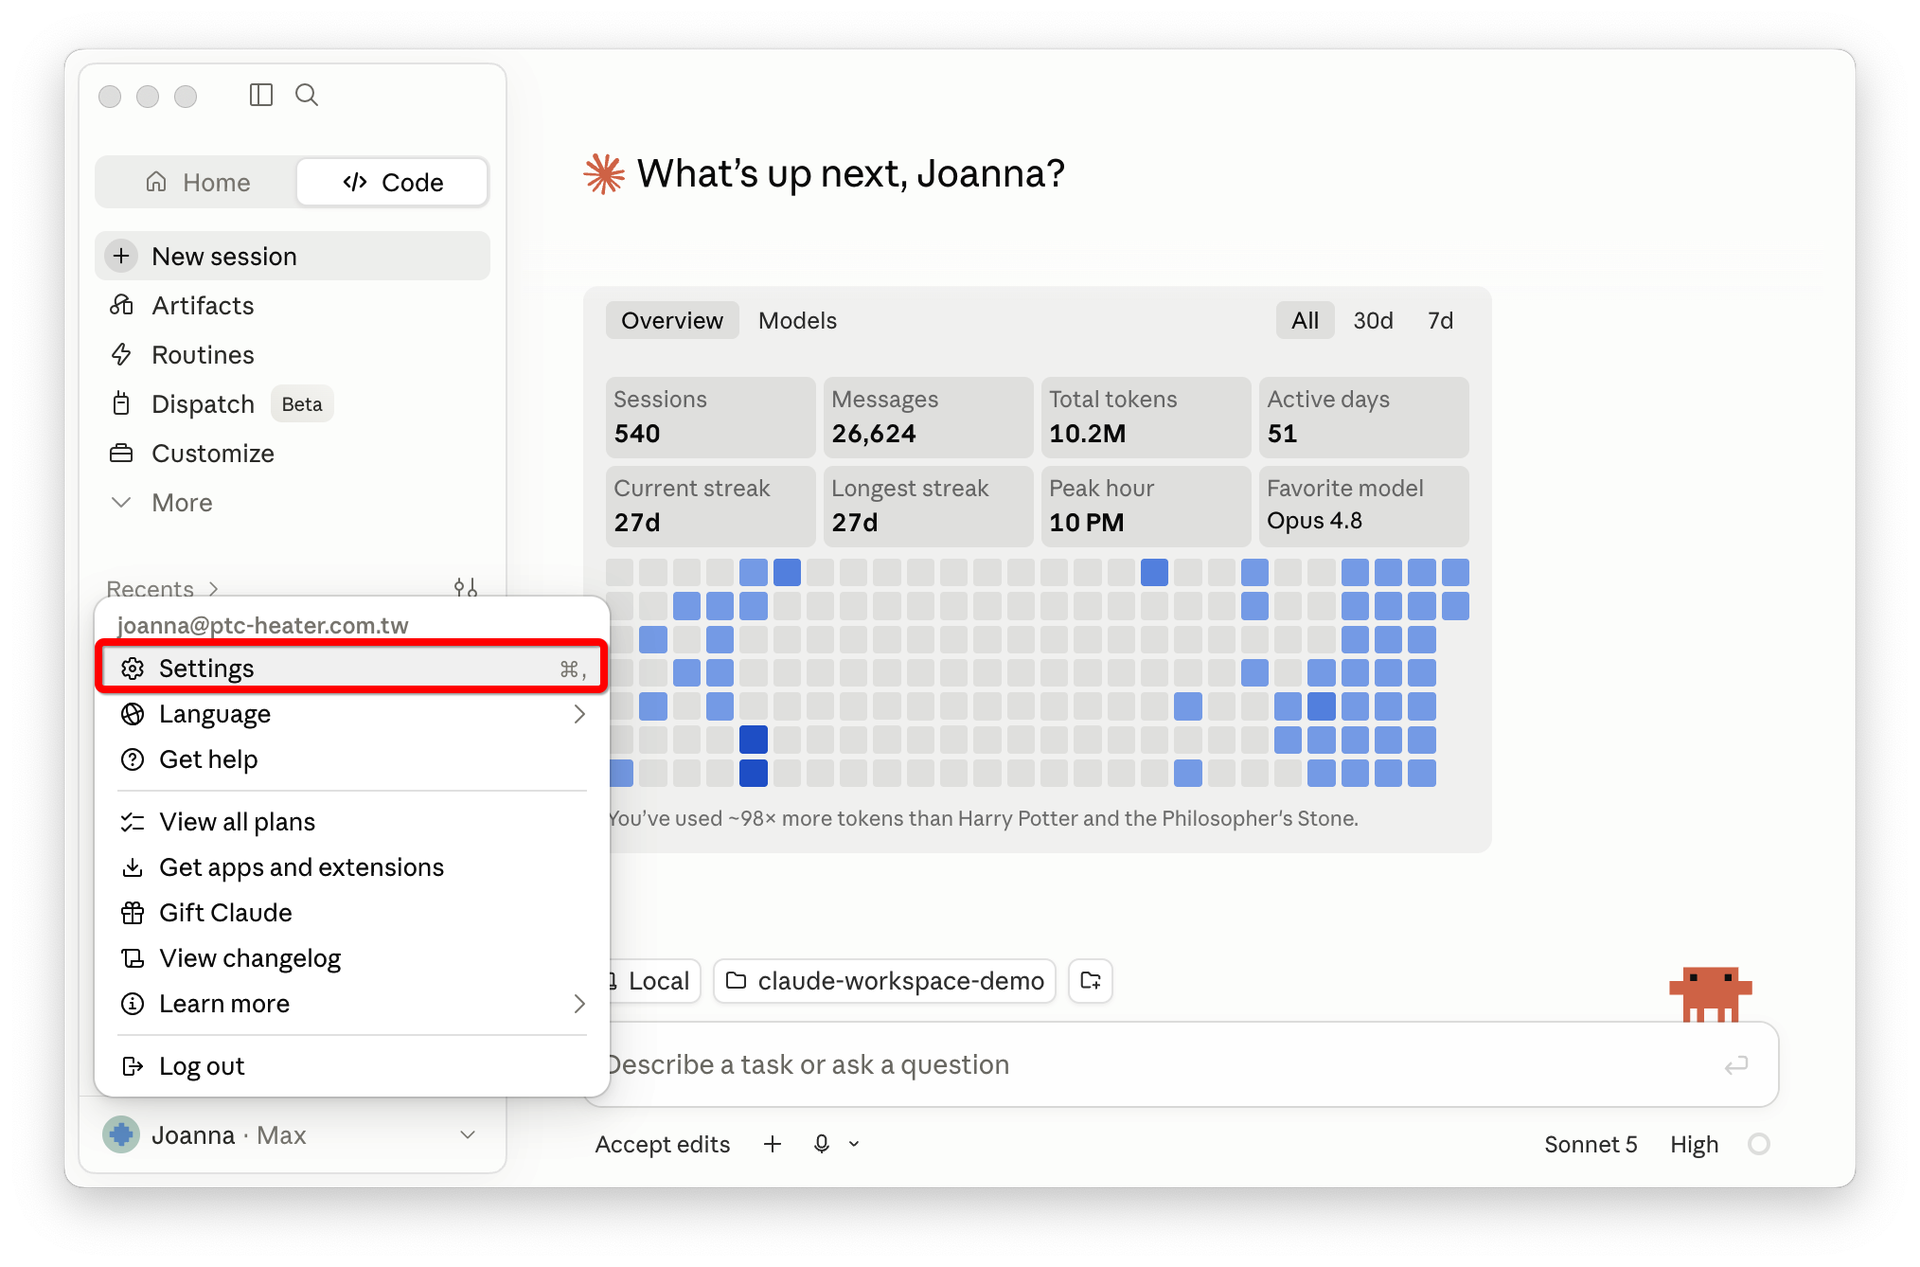Click the Recents filter sliders icon
The image size is (1920, 1267).
tap(465, 588)
